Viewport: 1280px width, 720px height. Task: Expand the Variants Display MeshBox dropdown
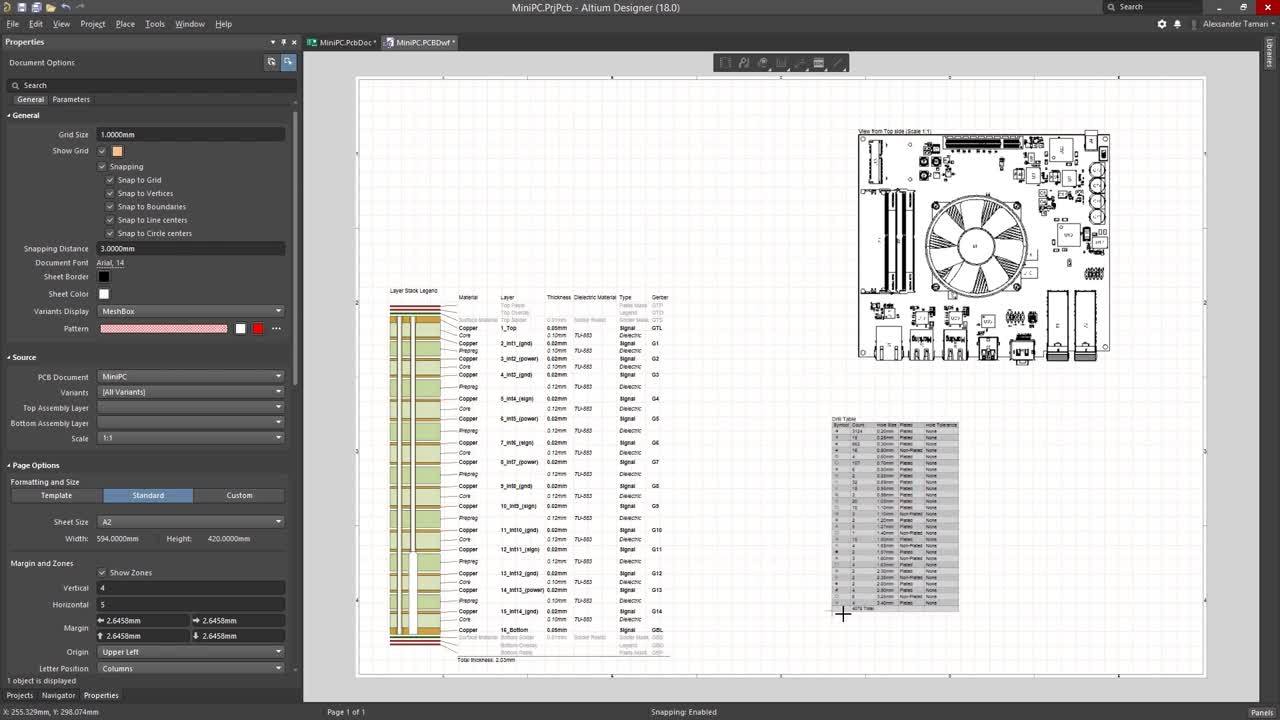coord(190,311)
